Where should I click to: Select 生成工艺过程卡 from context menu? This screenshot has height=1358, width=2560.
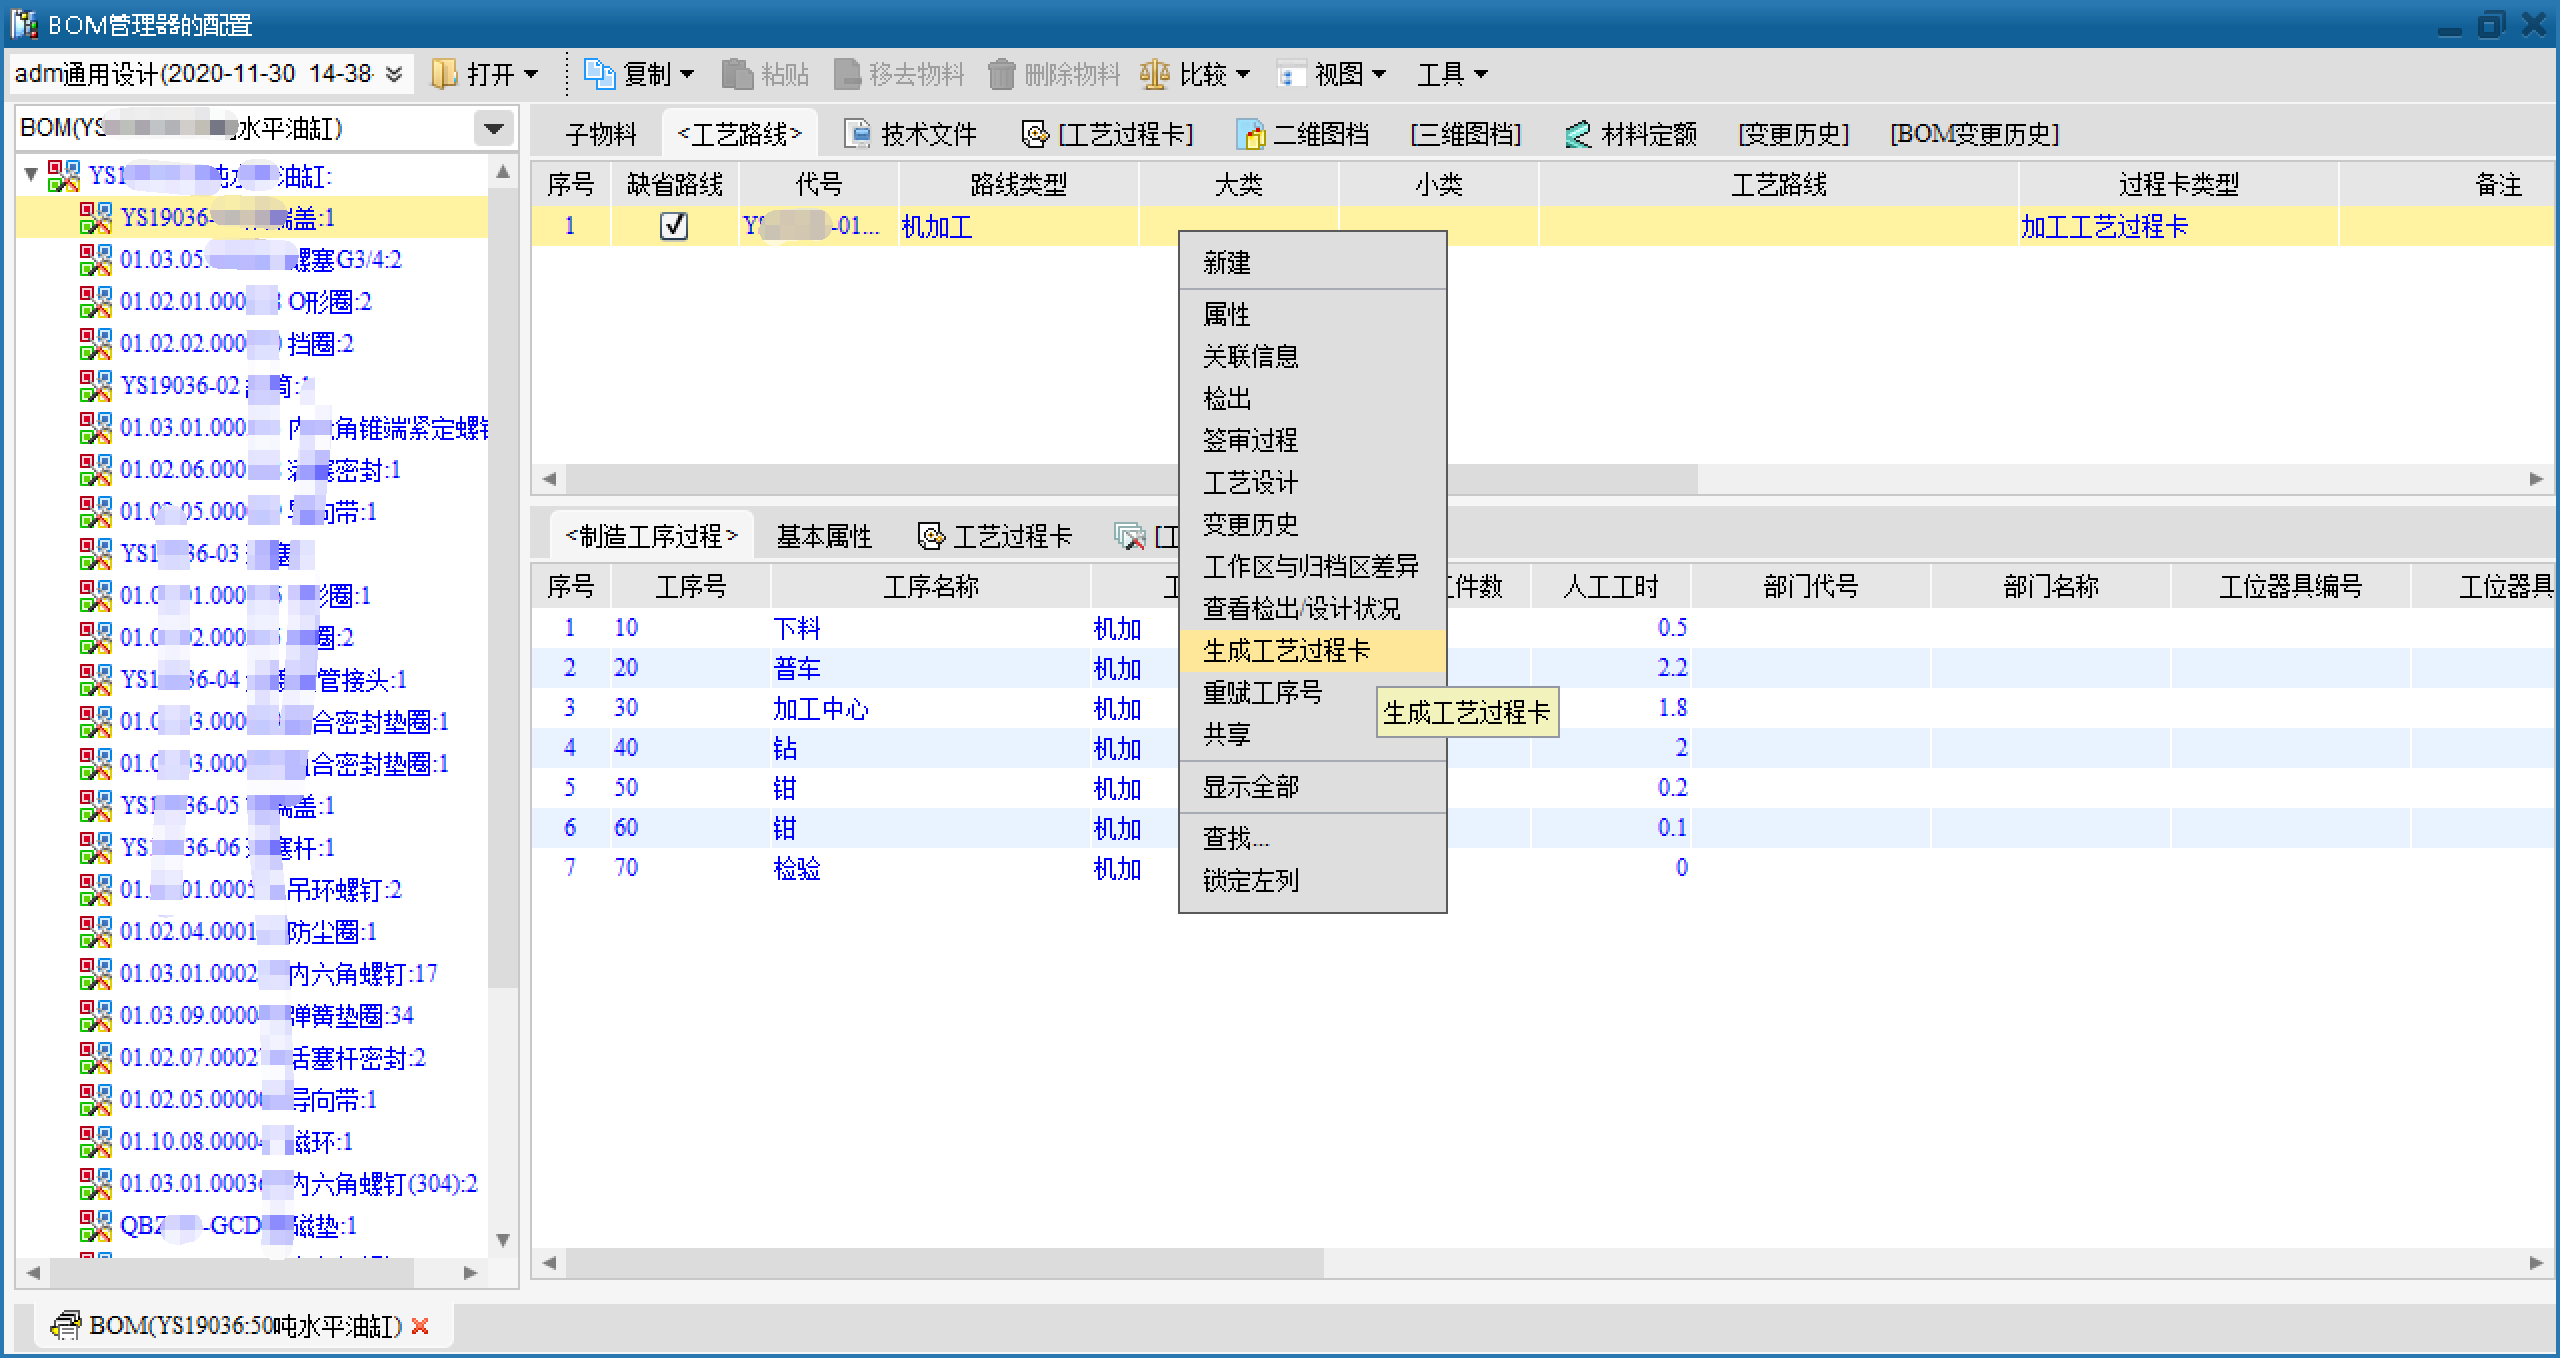[1286, 651]
